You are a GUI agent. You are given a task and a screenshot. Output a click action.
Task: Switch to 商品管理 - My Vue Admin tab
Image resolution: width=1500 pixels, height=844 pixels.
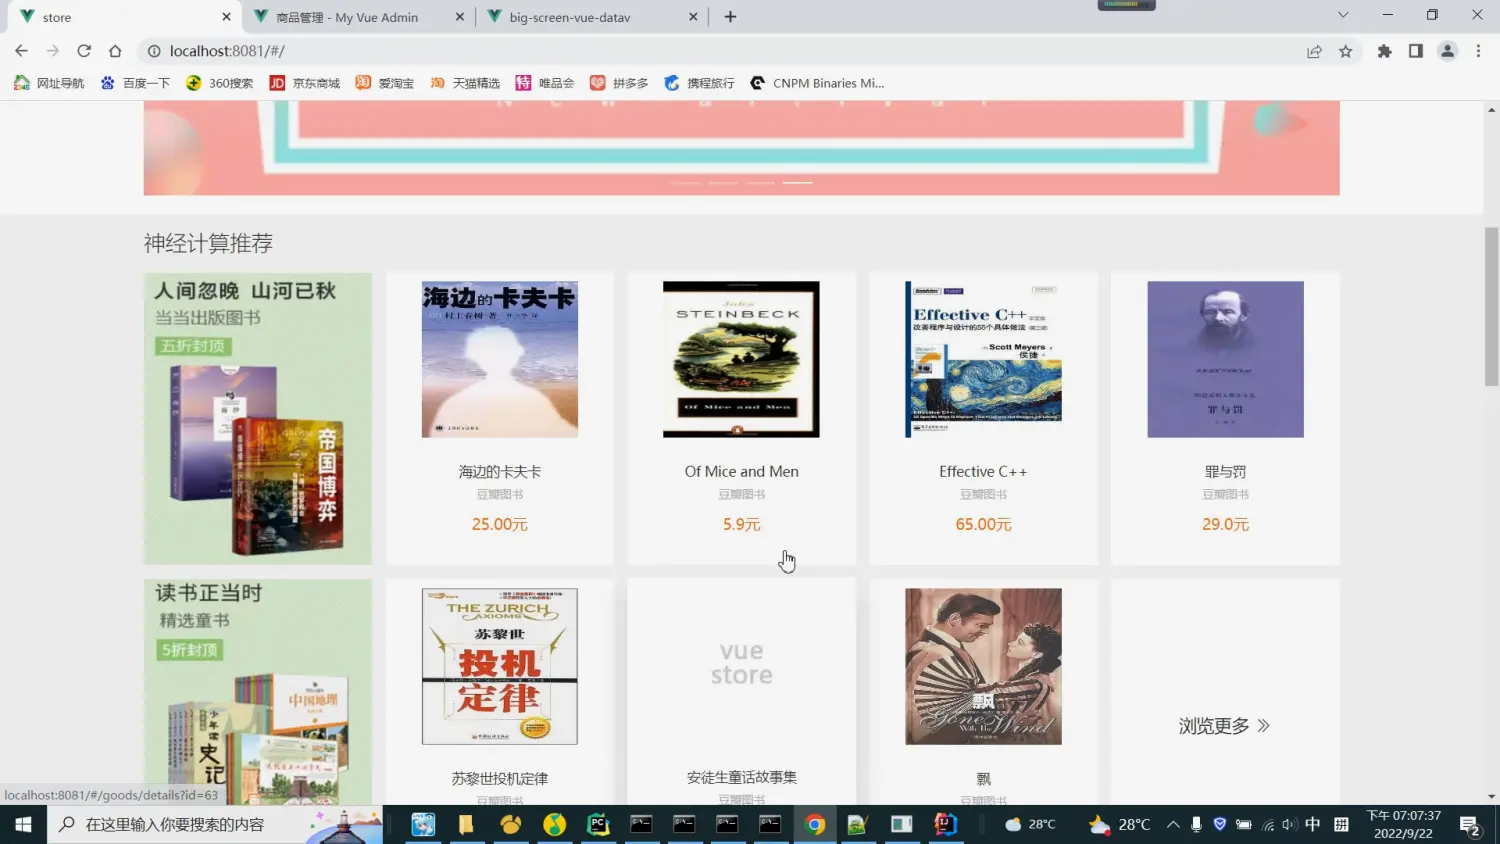(x=346, y=17)
